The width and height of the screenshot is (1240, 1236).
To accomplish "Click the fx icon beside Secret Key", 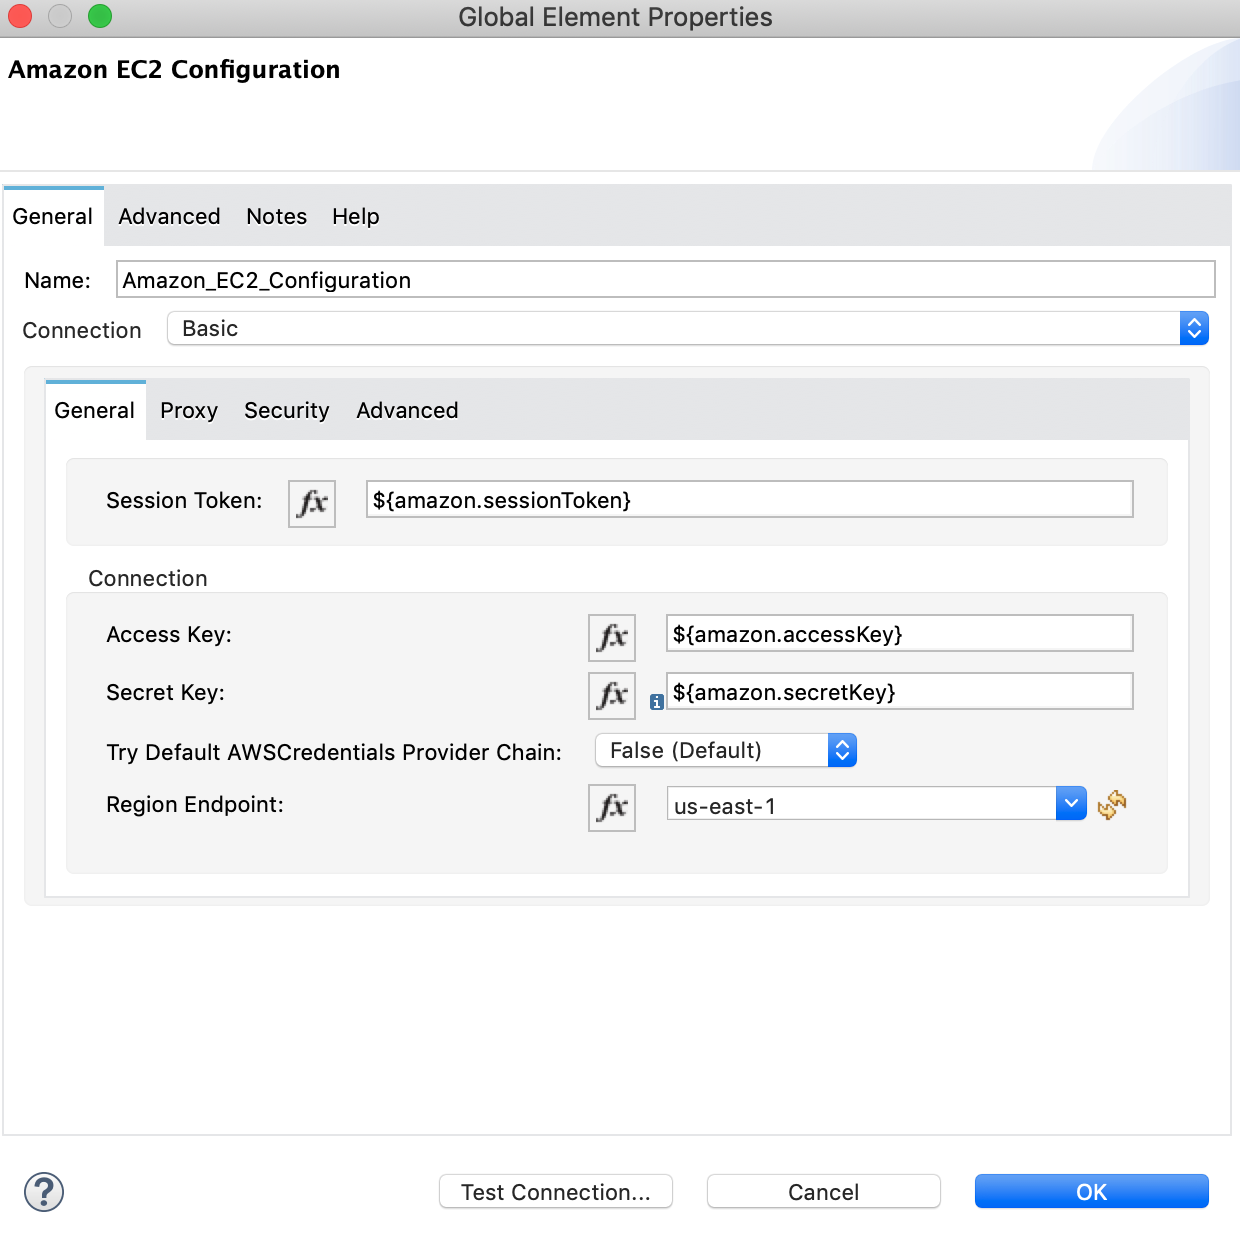I will click(x=611, y=695).
